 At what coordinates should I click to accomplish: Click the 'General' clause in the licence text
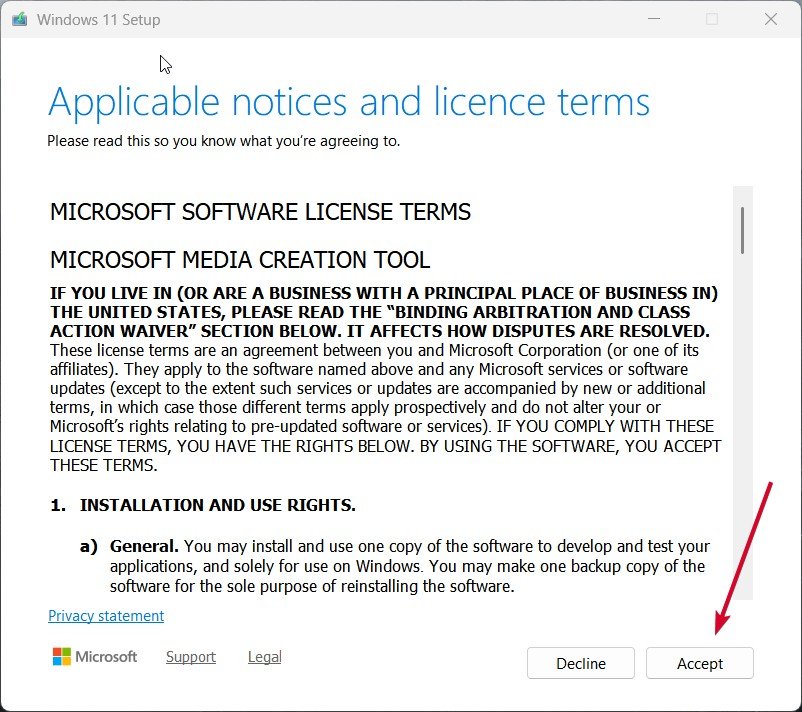pyautogui.click(x=145, y=546)
